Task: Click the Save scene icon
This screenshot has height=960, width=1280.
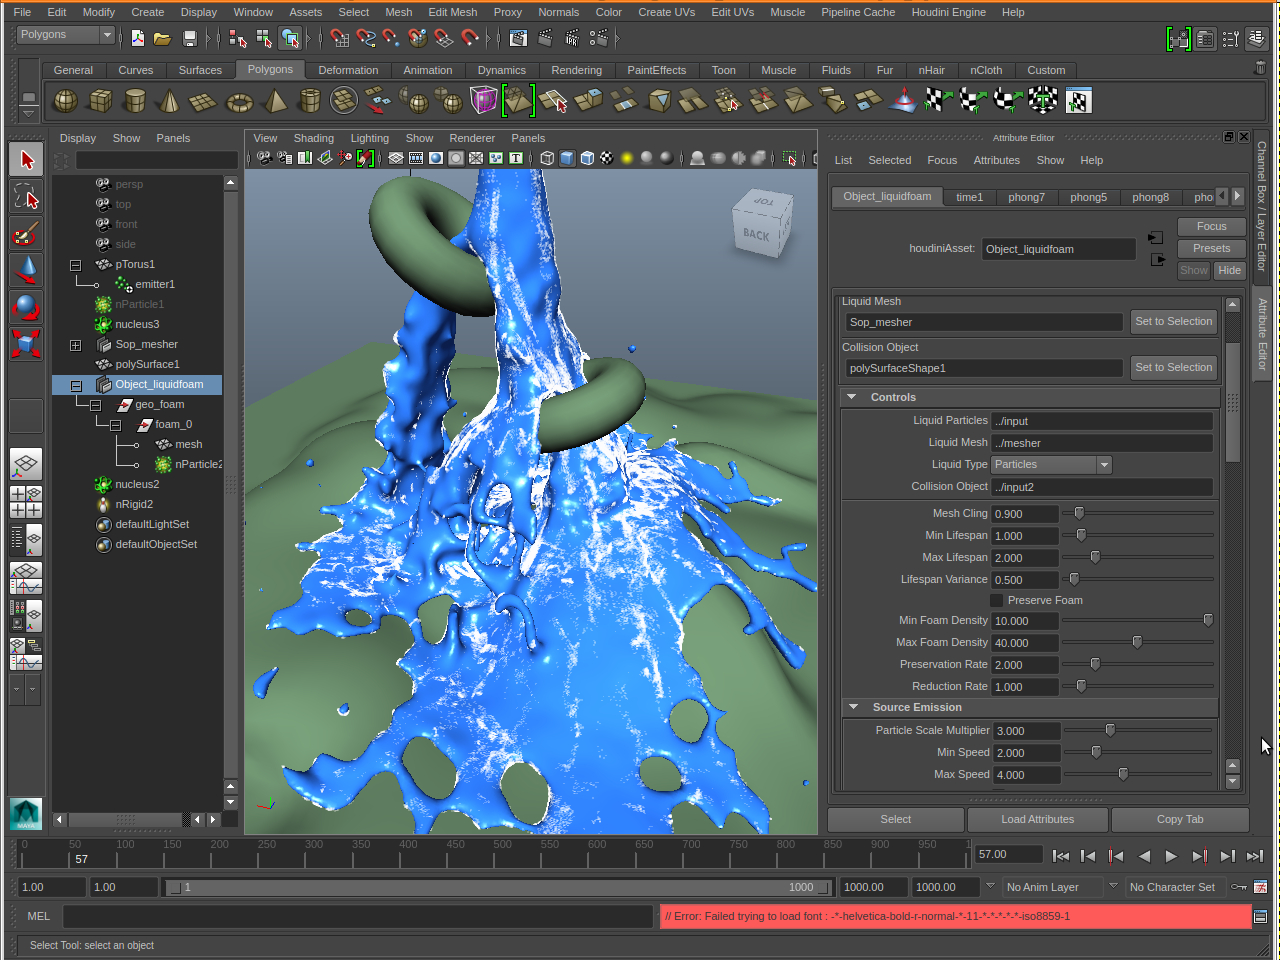Action: coord(189,38)
